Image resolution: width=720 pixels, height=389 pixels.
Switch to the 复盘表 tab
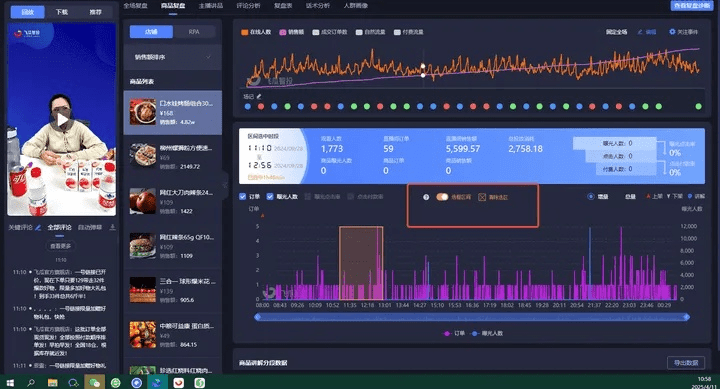click(x=283, y=6)
